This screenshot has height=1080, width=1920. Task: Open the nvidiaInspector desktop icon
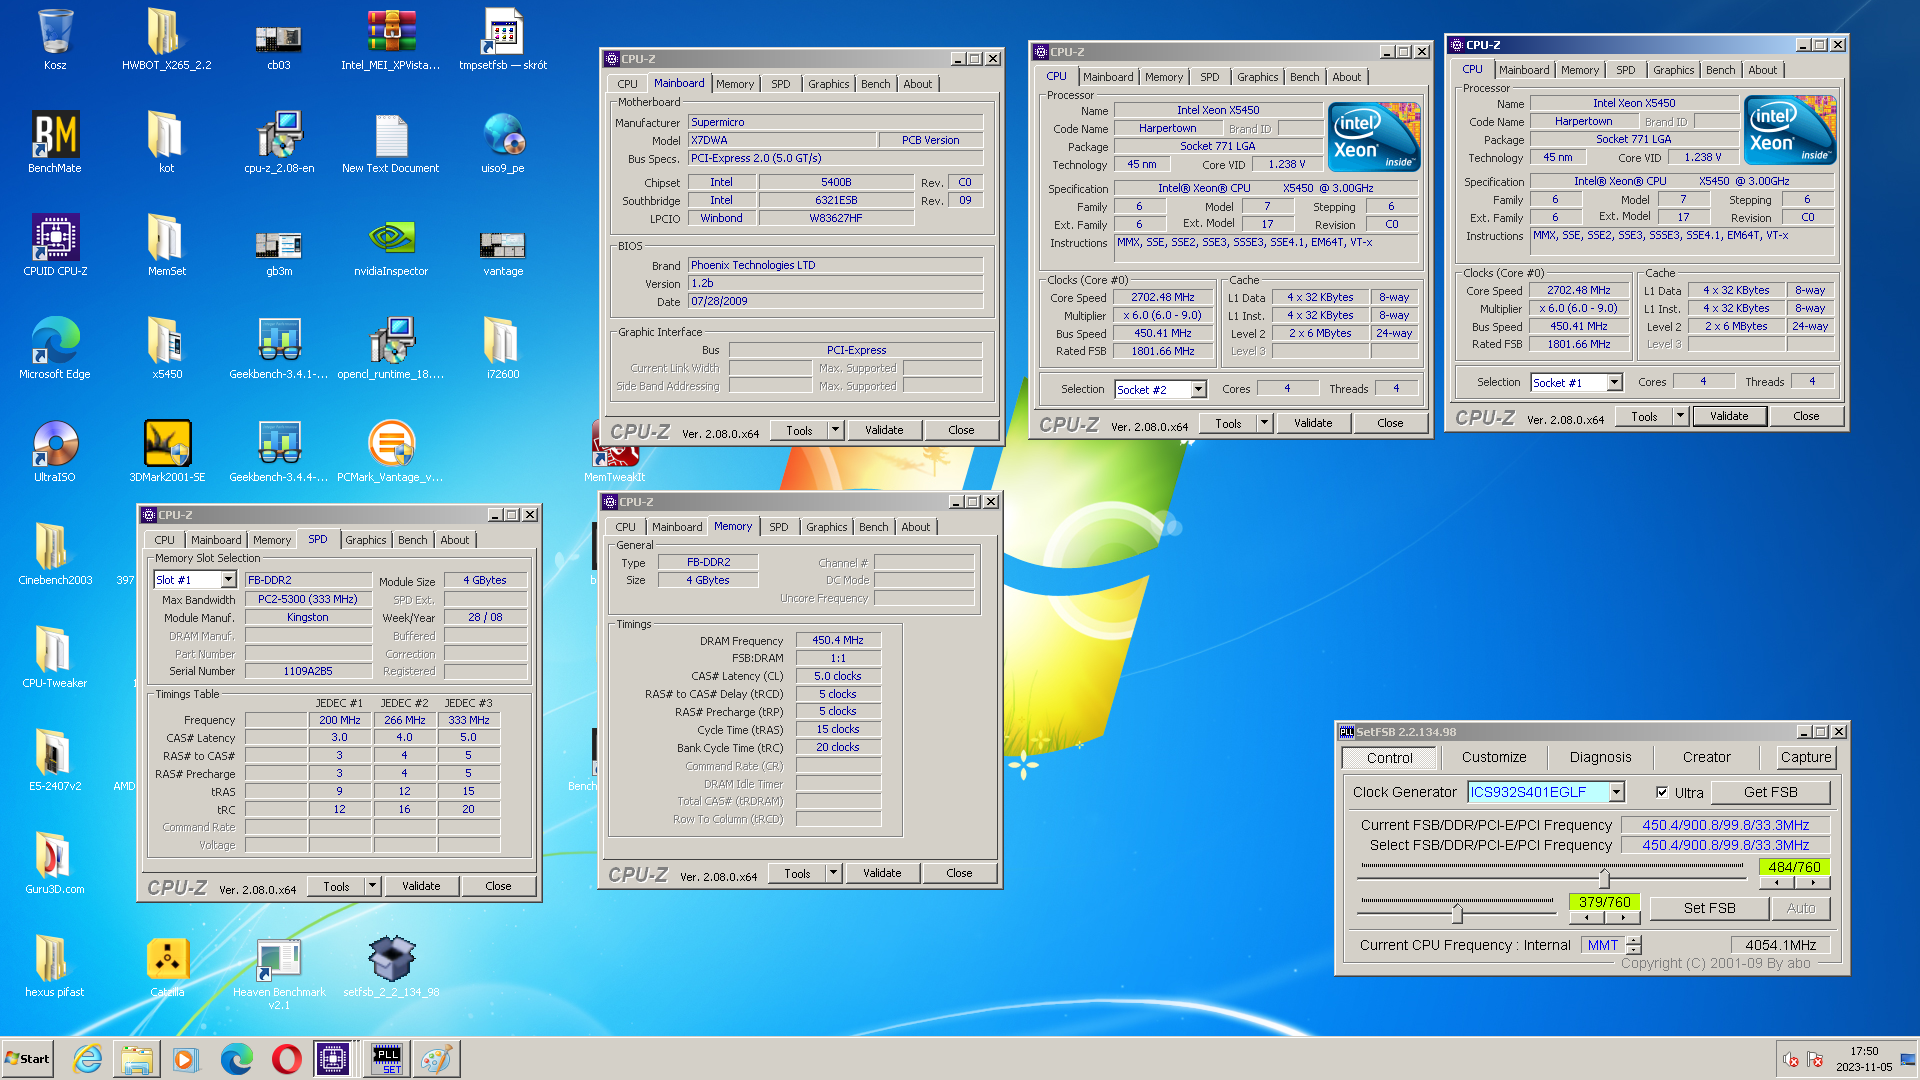391,244
